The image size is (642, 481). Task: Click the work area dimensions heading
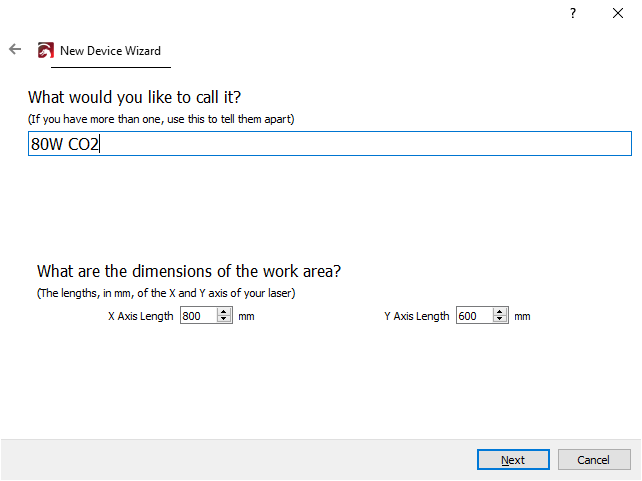tap(189, 271)
